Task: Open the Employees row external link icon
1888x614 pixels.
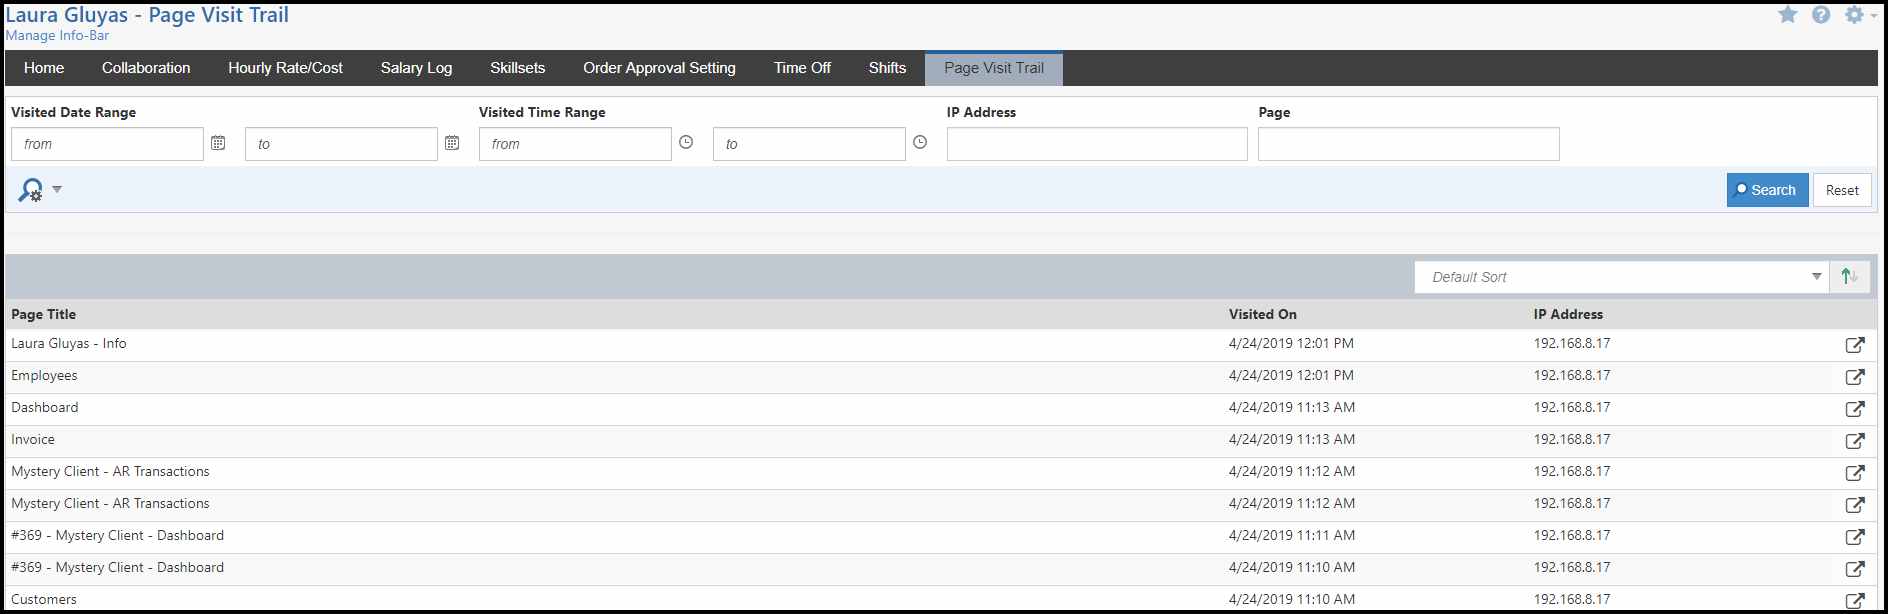Action: point(1854,377)
